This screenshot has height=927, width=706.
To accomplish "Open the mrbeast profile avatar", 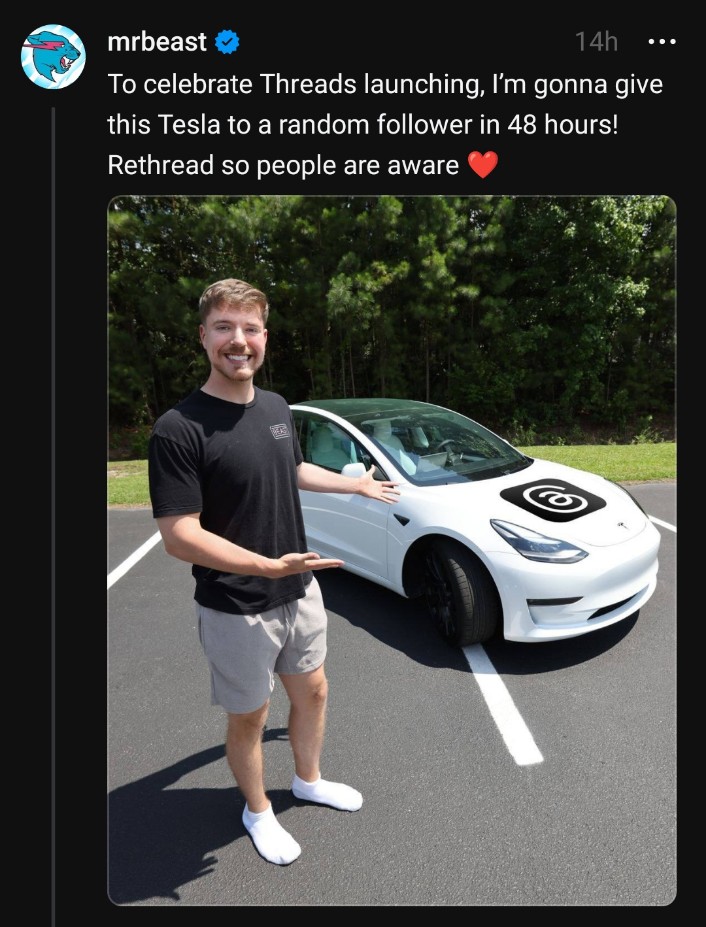I will pyautogui.click(x=53, y=57).
